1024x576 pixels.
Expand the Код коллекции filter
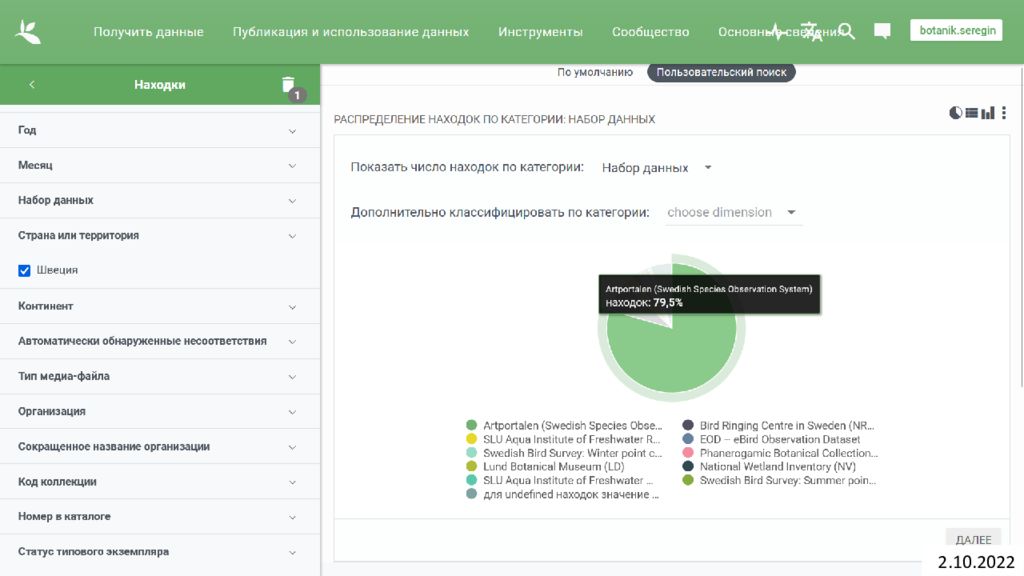160,482
